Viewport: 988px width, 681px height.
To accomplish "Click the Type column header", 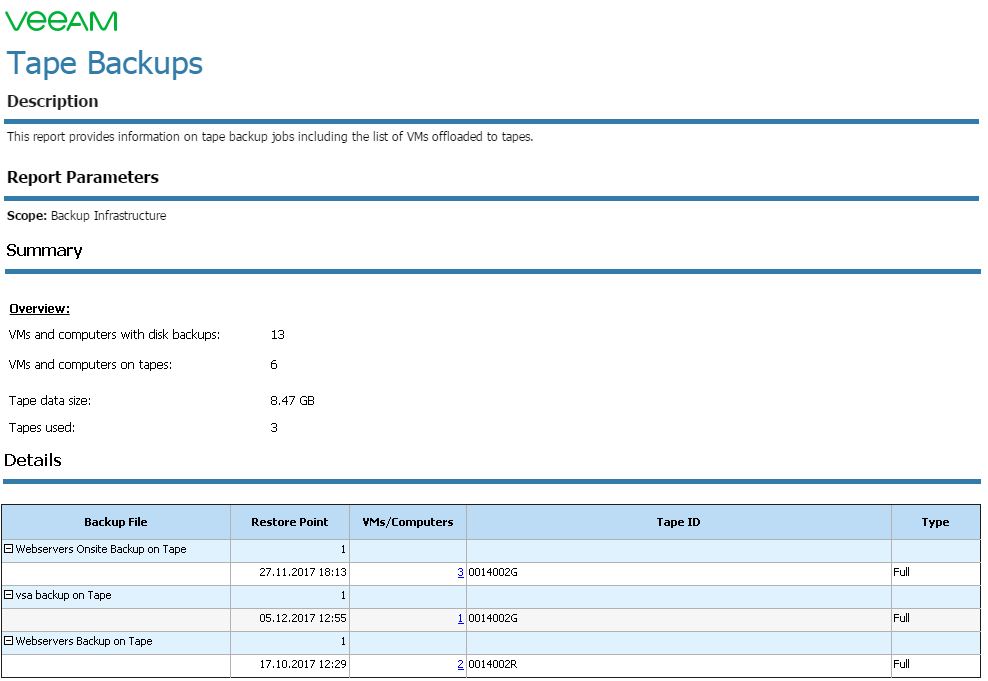I will click(936, 522).
